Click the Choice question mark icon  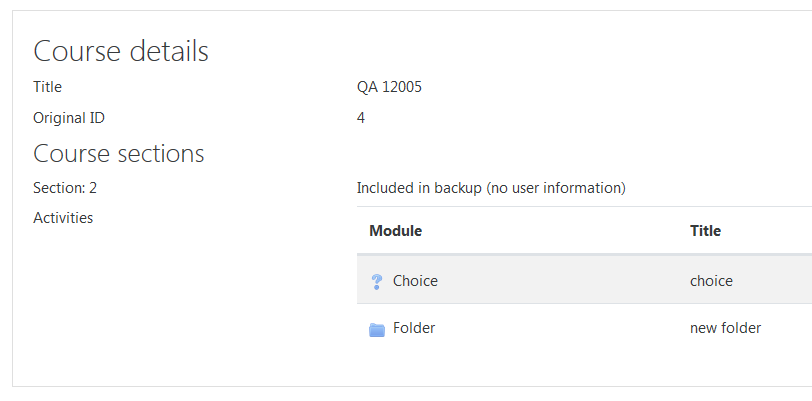point(376,281)
